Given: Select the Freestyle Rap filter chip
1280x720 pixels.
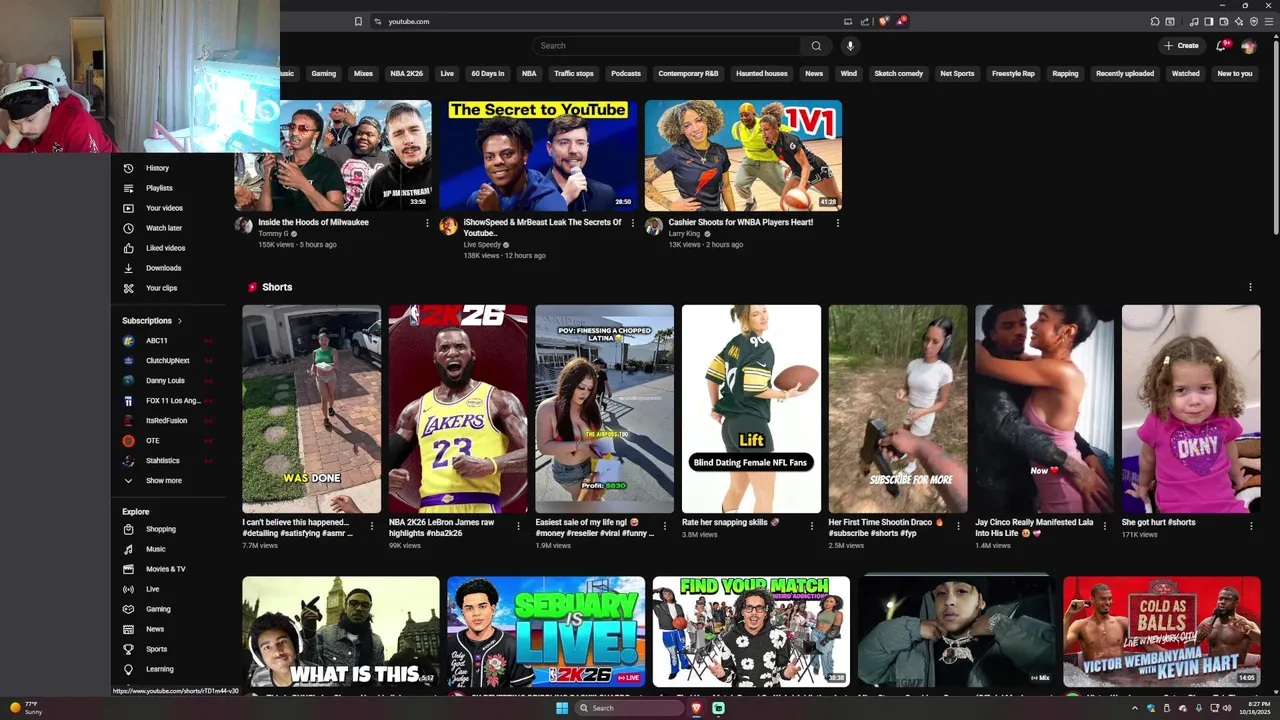Looking at the screenshot, I should click(1013, 73).
